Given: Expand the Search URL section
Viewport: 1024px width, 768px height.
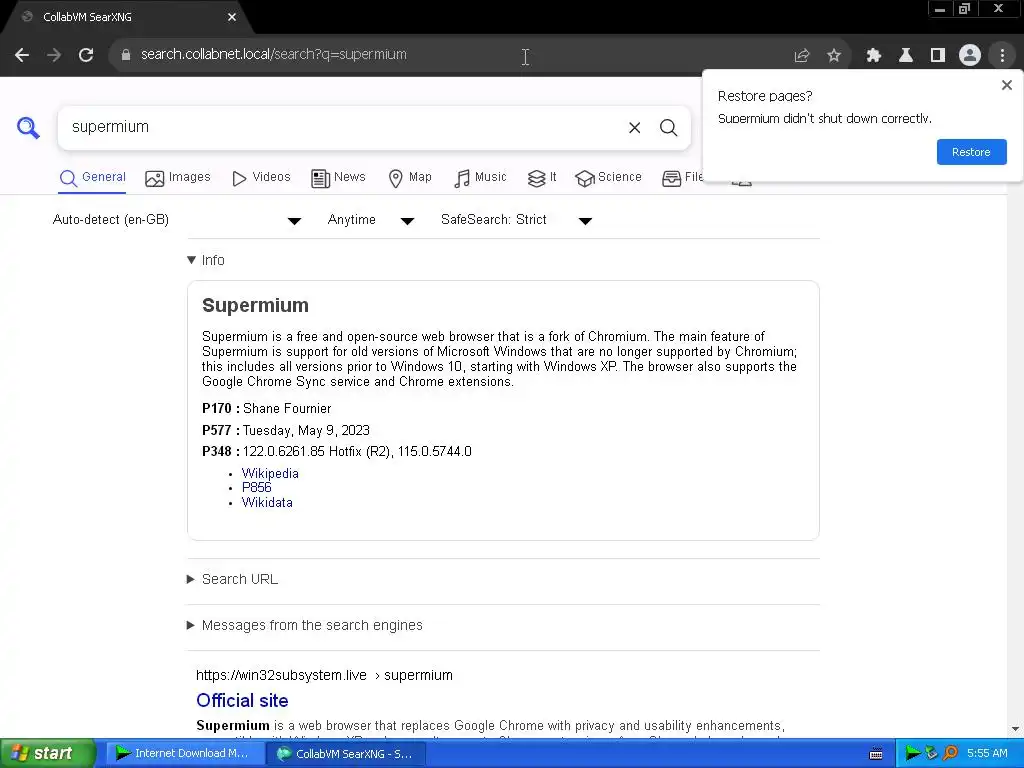Looking at the screenshot, I should [232, 579].
